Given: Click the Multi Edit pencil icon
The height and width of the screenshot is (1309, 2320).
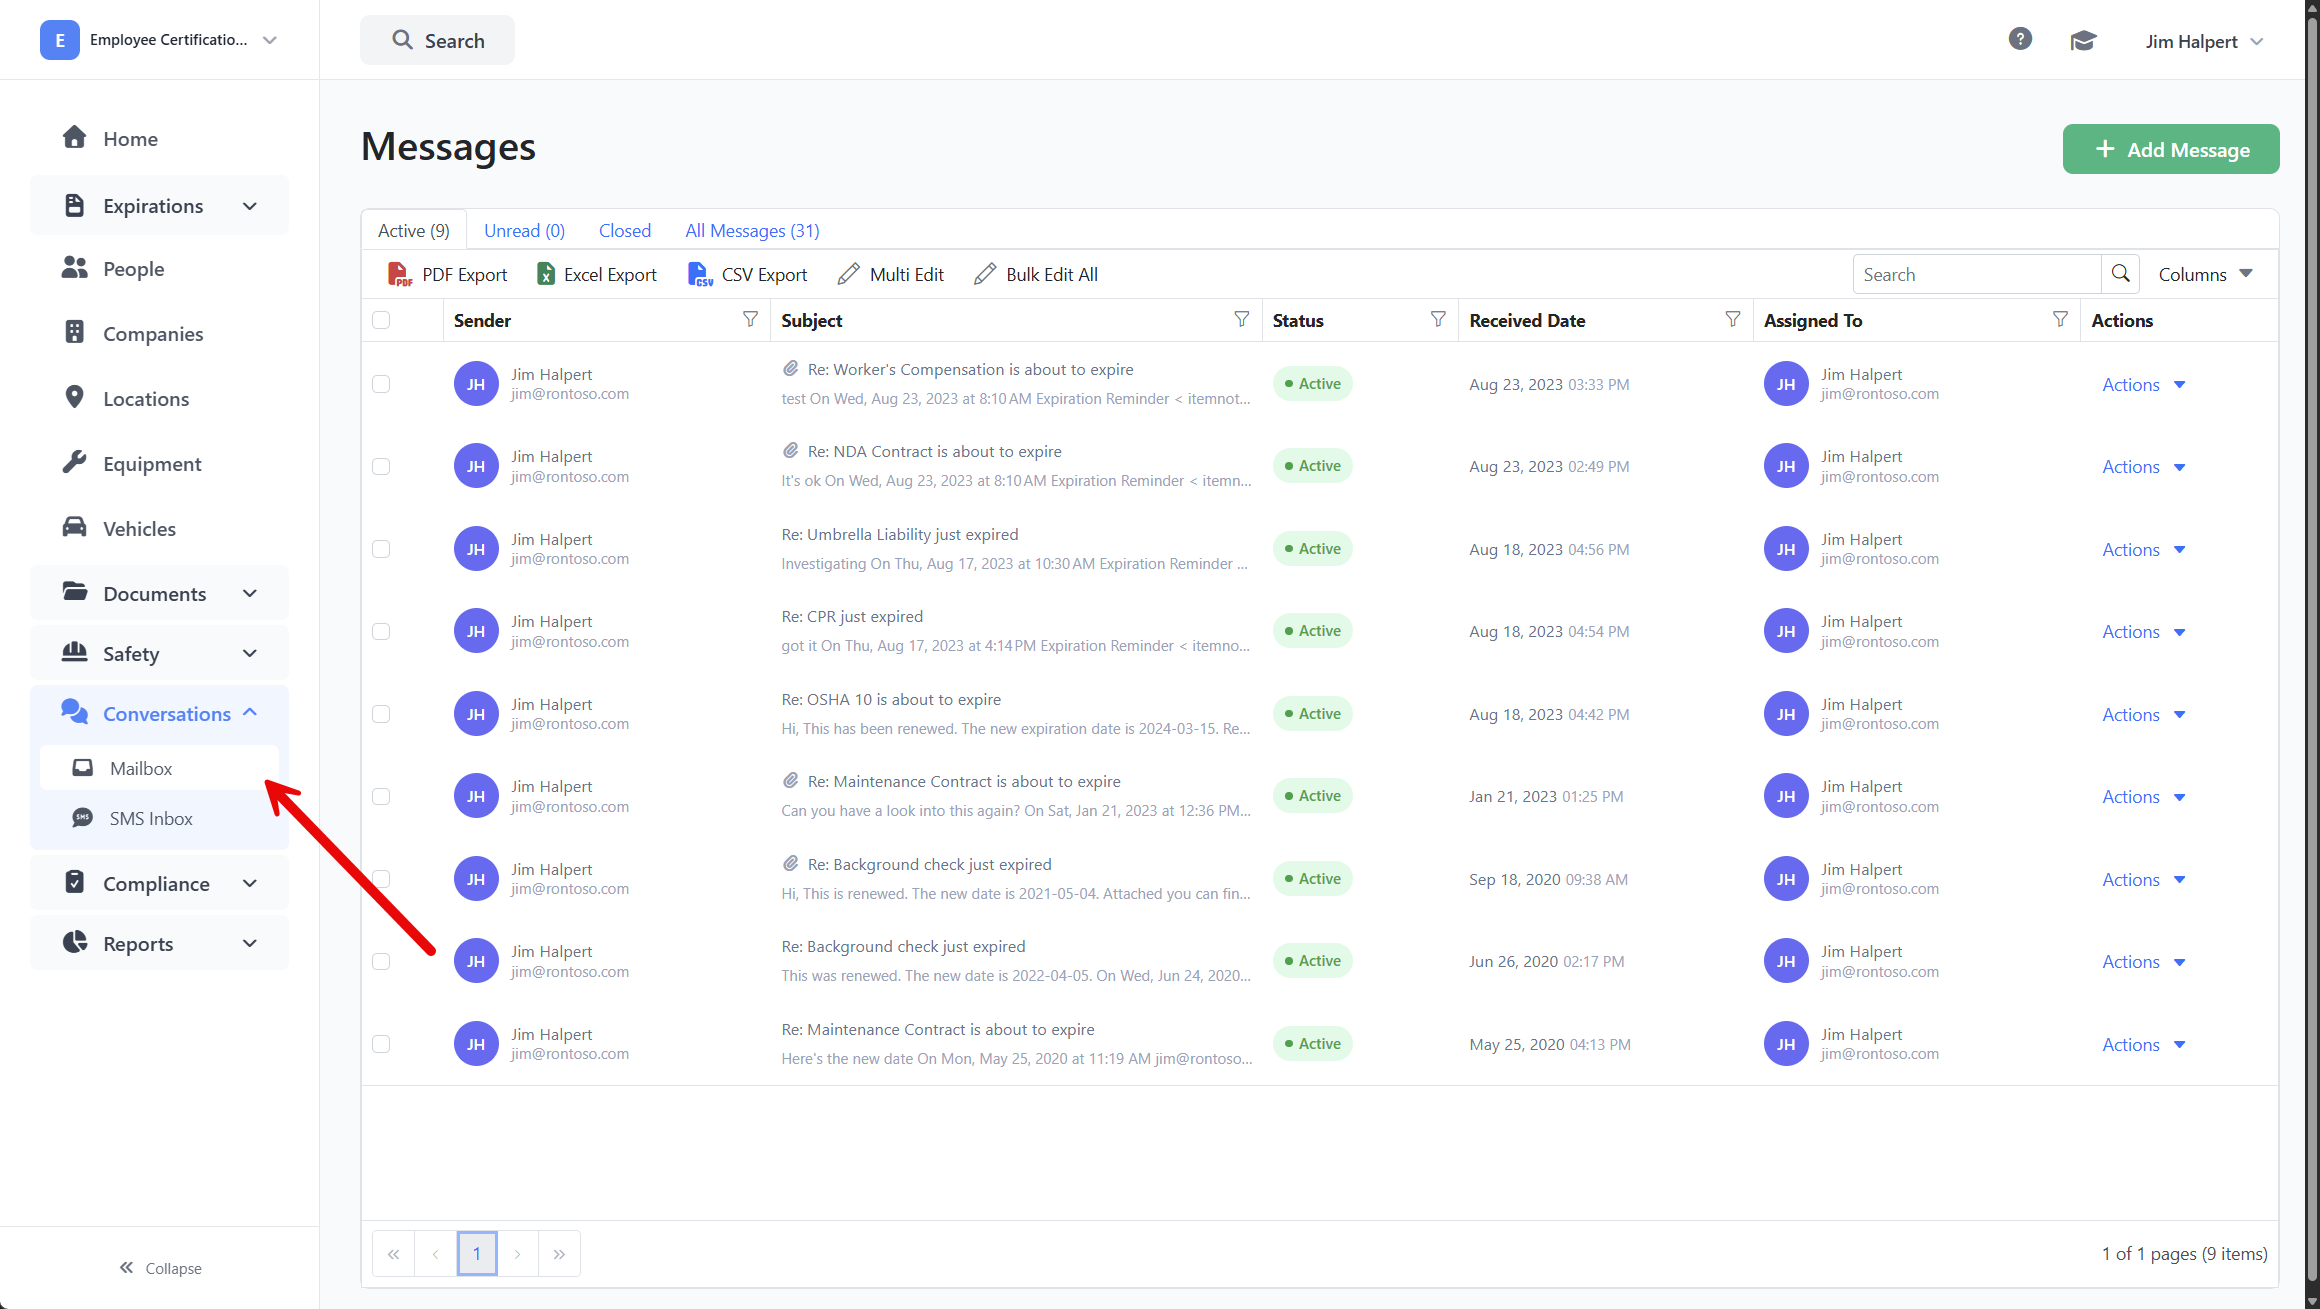Looking at the screenshot, I should 848,274.
